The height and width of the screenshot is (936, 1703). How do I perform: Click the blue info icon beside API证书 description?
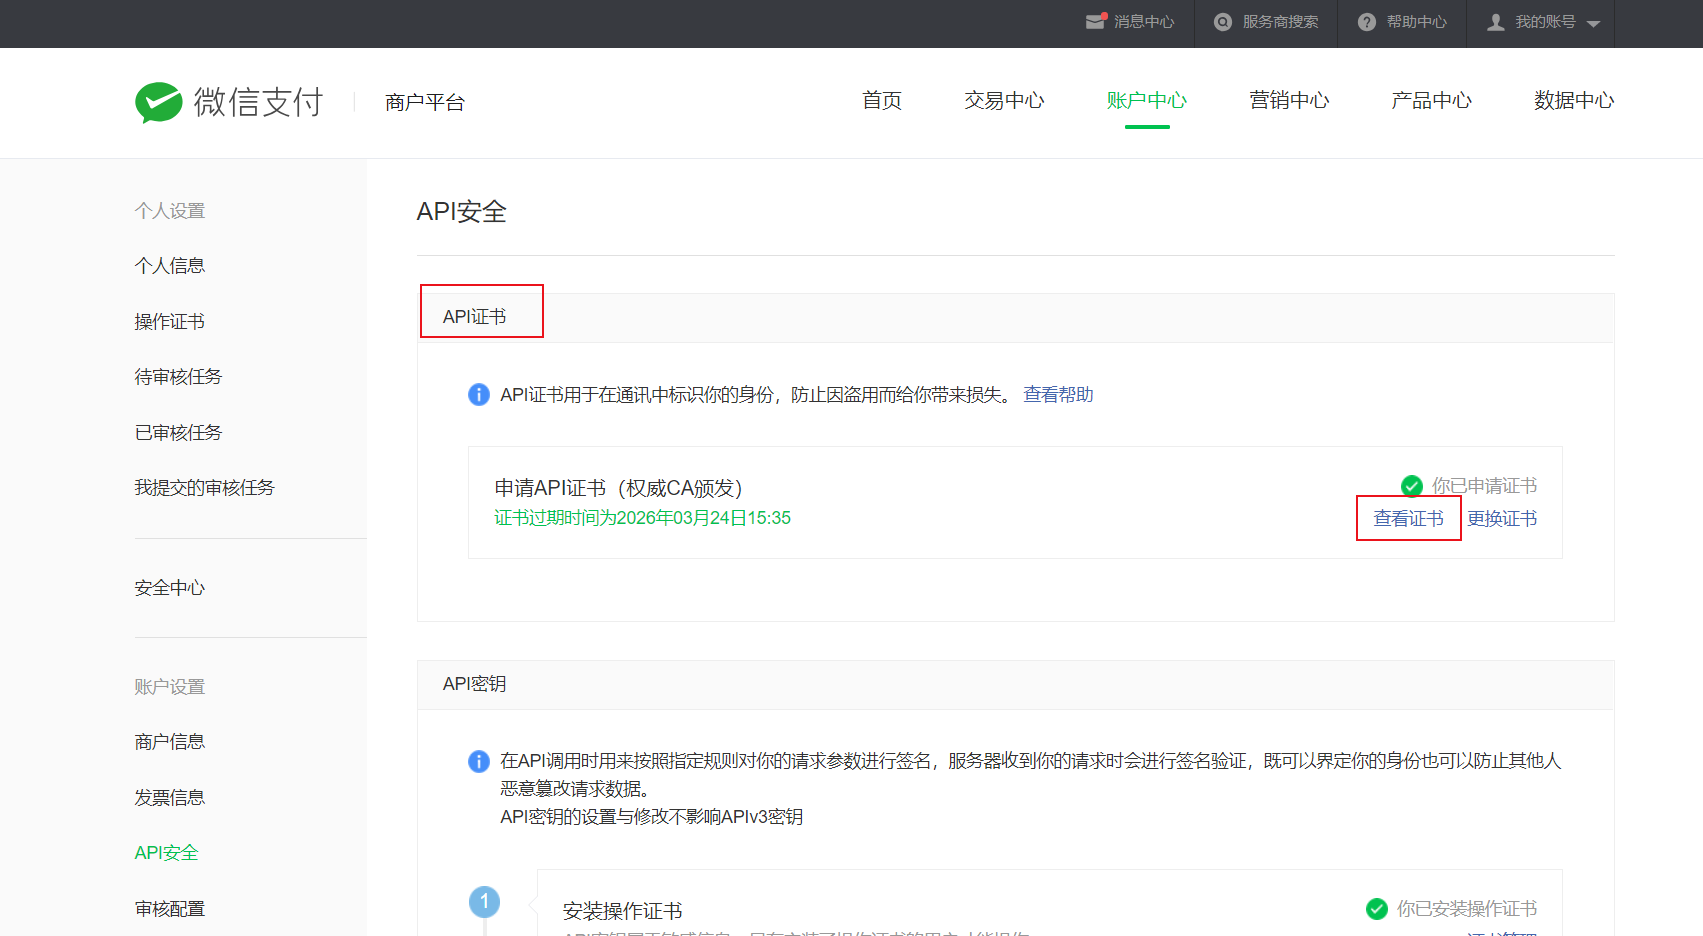[x=479, y=395]
